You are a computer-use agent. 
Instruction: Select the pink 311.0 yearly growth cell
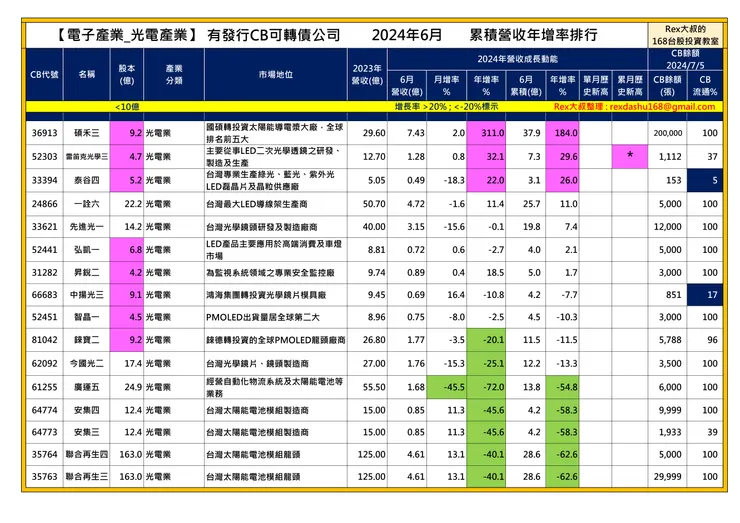486,133
